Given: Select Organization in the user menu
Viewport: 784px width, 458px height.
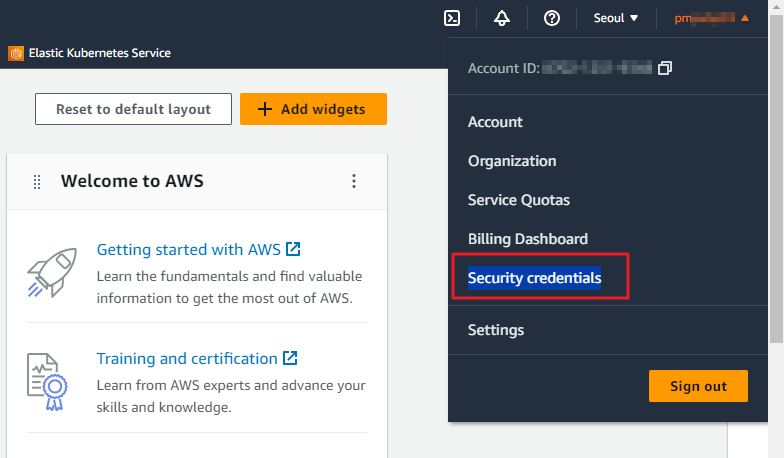Looking at the screenshot, I should [512, 161].
